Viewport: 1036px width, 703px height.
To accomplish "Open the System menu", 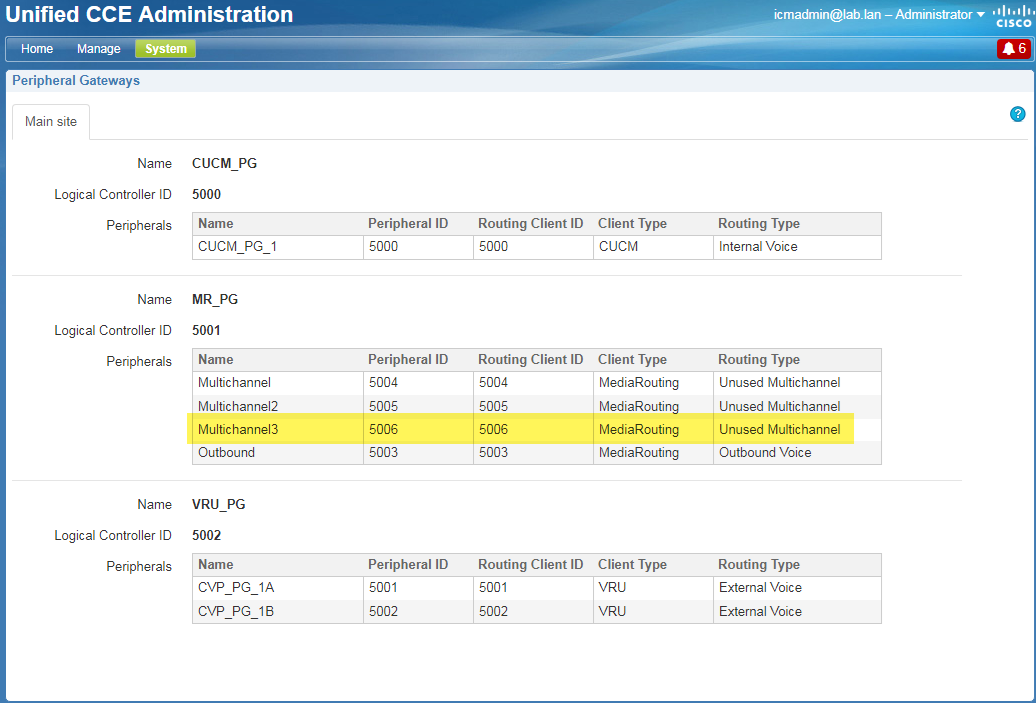I will pos(166,49).
